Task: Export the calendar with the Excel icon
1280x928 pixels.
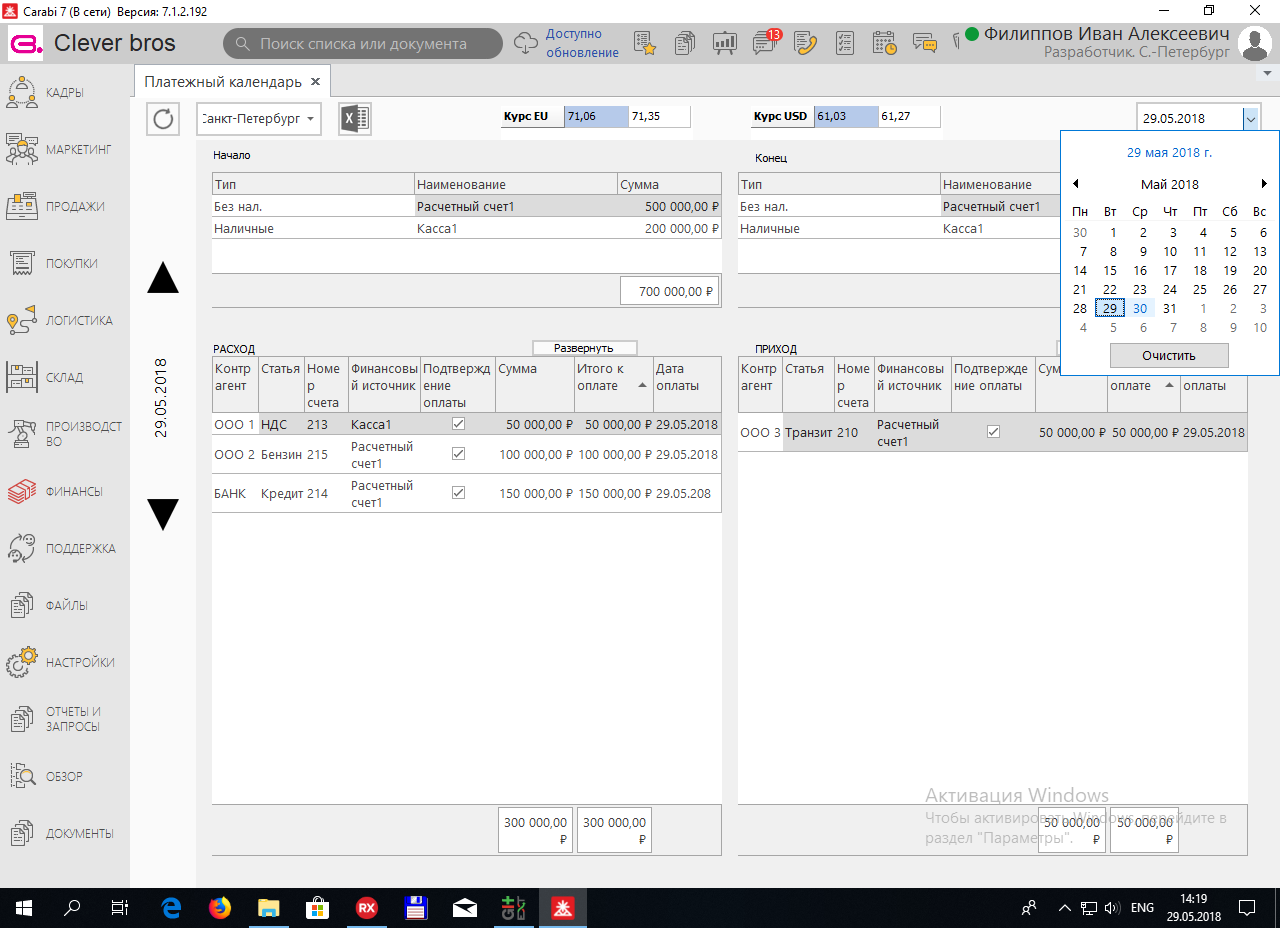Action: [x=355, y=119]
